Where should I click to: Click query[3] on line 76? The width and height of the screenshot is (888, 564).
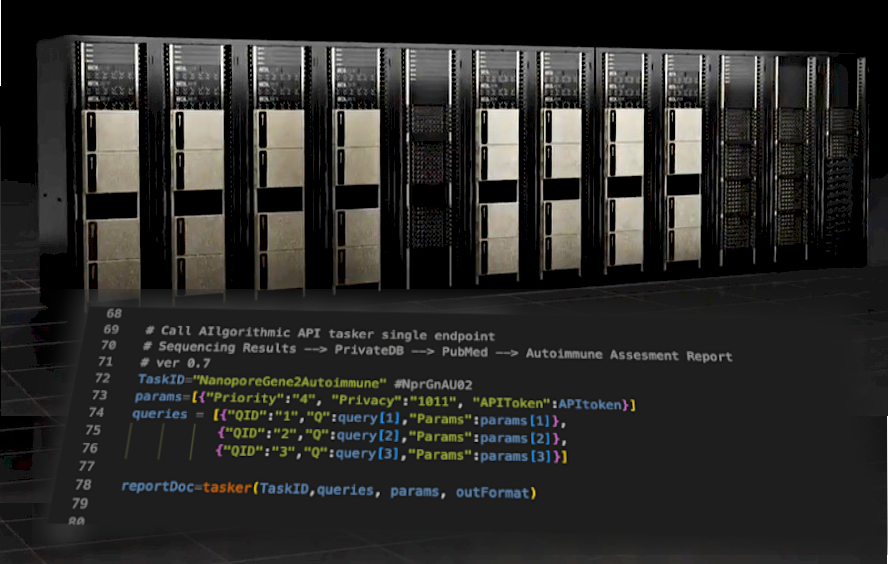367,454
